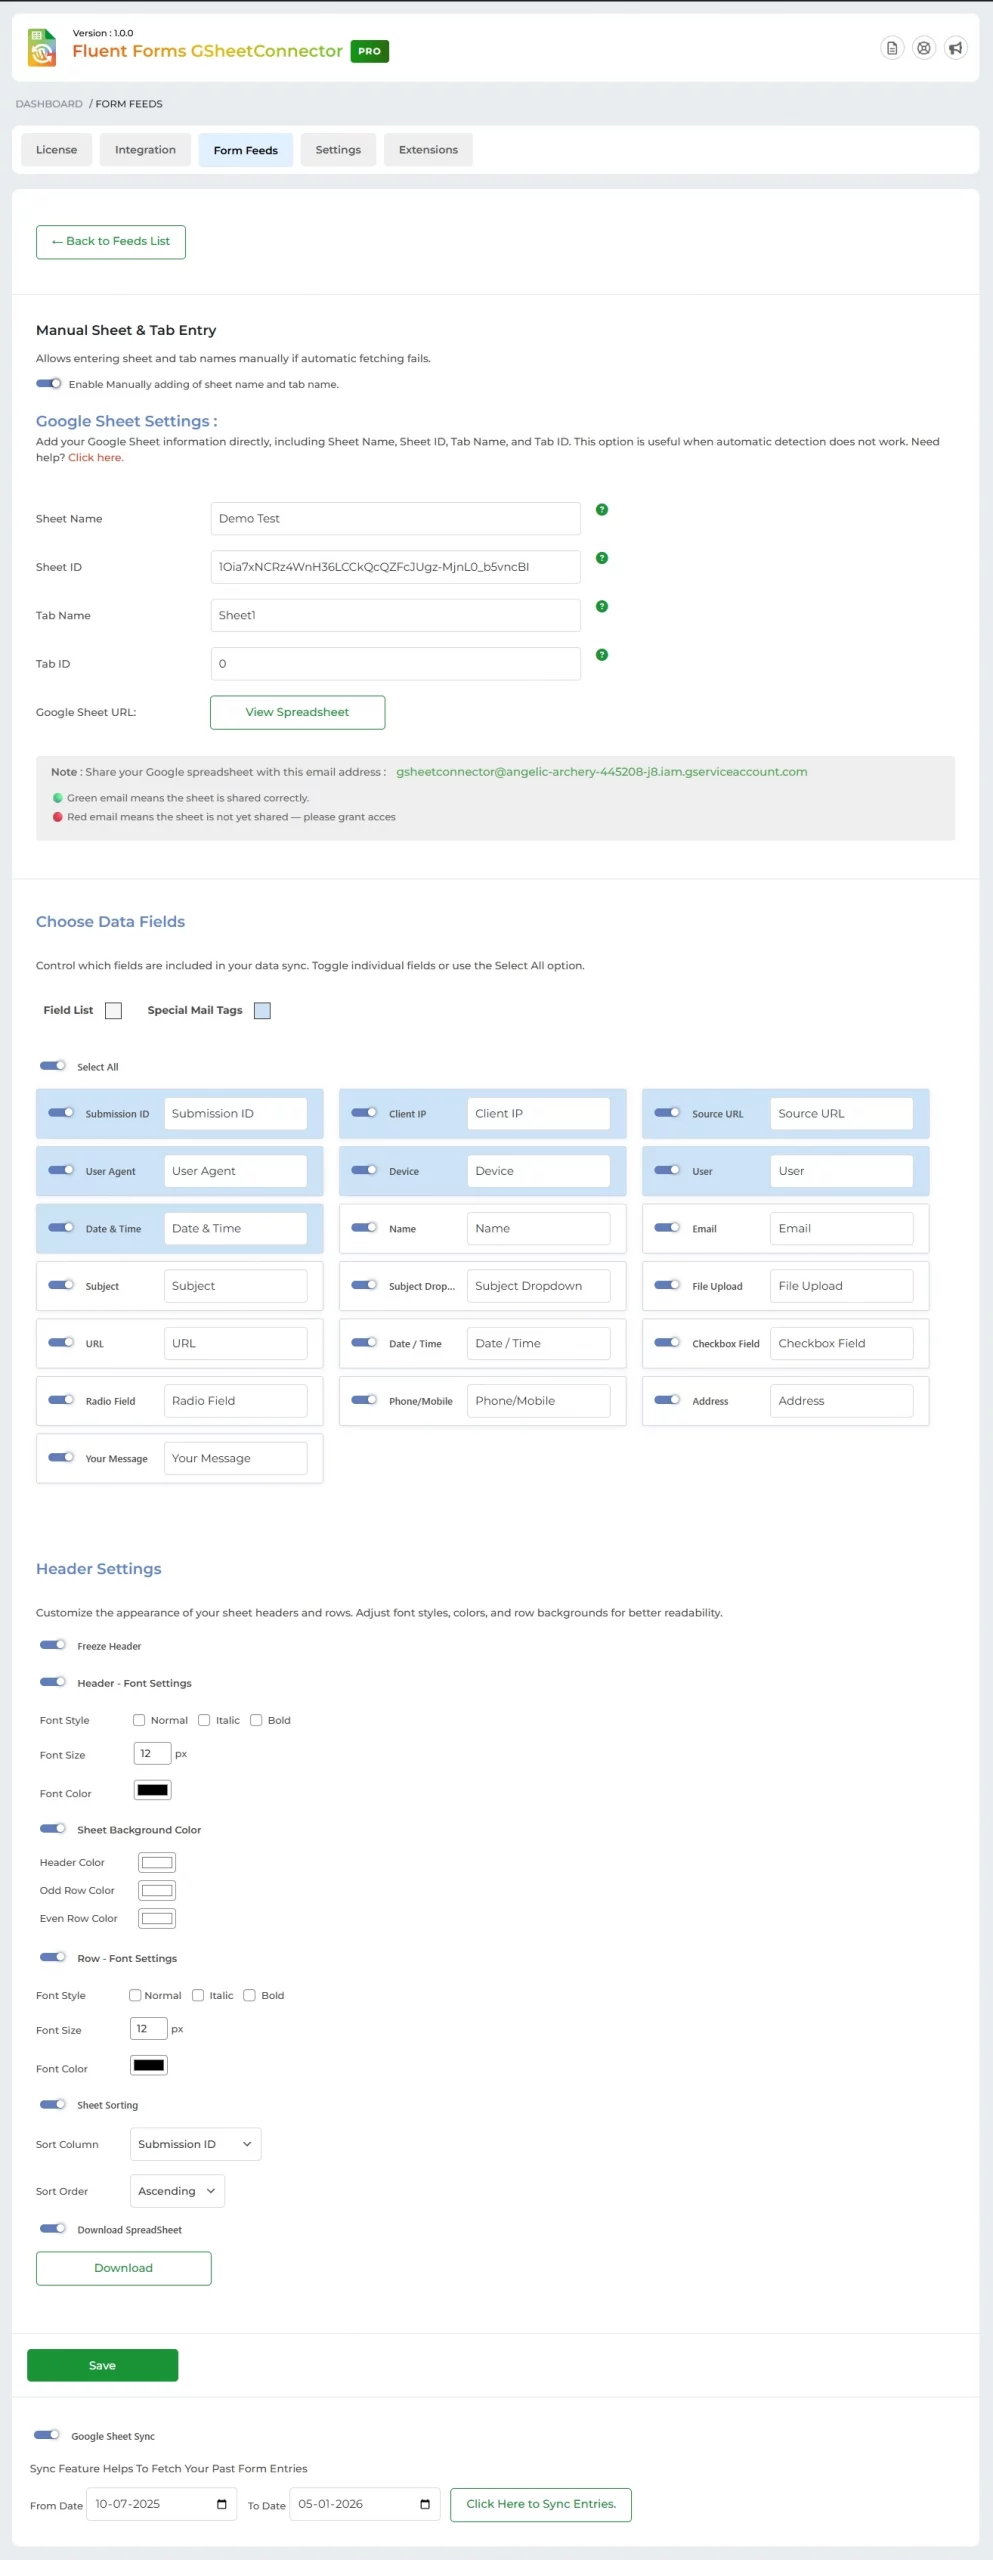Click Back to Feeds List button
Viewport: 993px width, 2560px height.
pos(111,242)
